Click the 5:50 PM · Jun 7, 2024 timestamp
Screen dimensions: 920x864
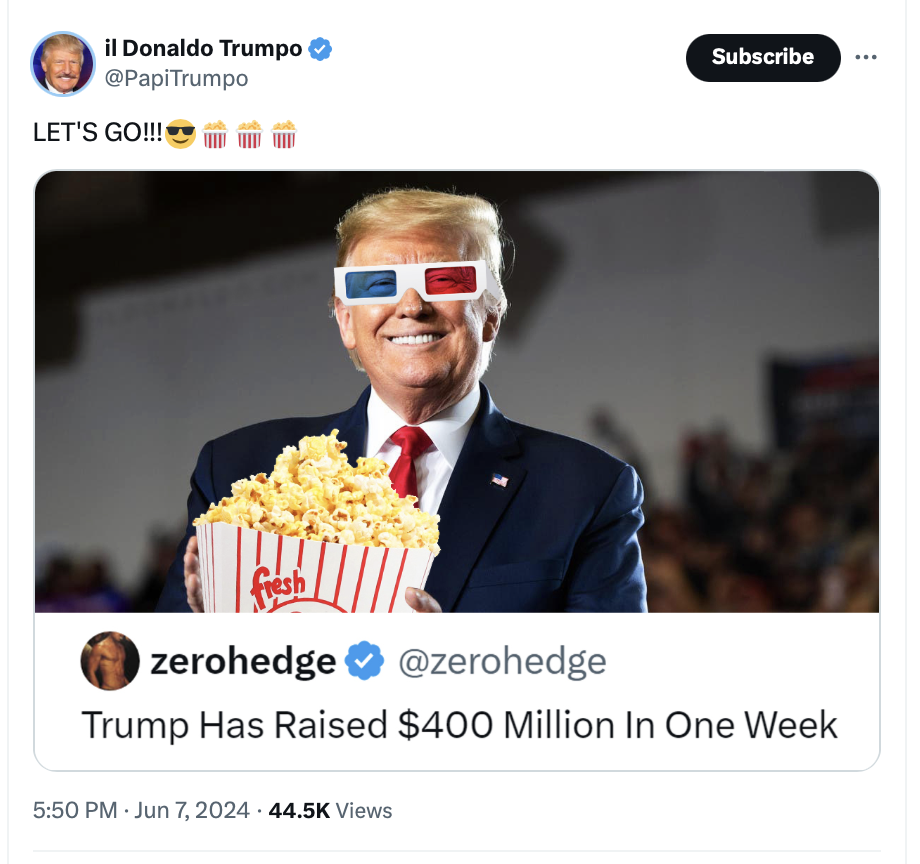click(141, 810)
